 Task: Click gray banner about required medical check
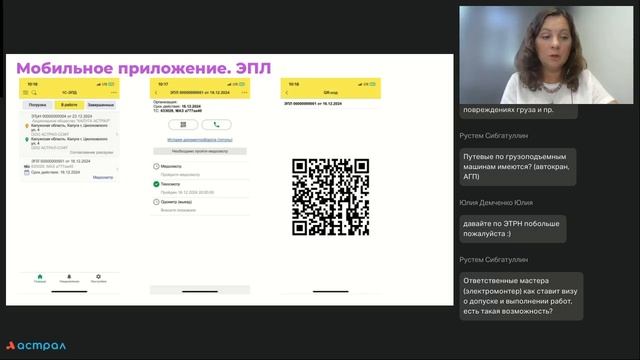pyautogui.click(x=200, y=151)
